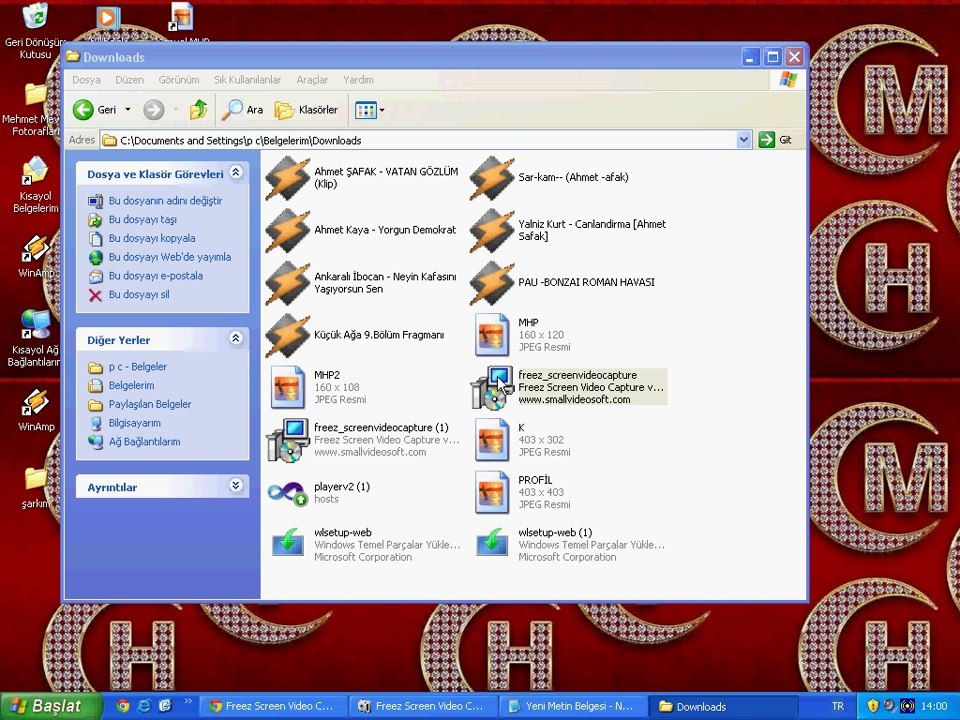960x720 pixels.
Task: Click the green Up folder icon
Action: click(198, 110)
